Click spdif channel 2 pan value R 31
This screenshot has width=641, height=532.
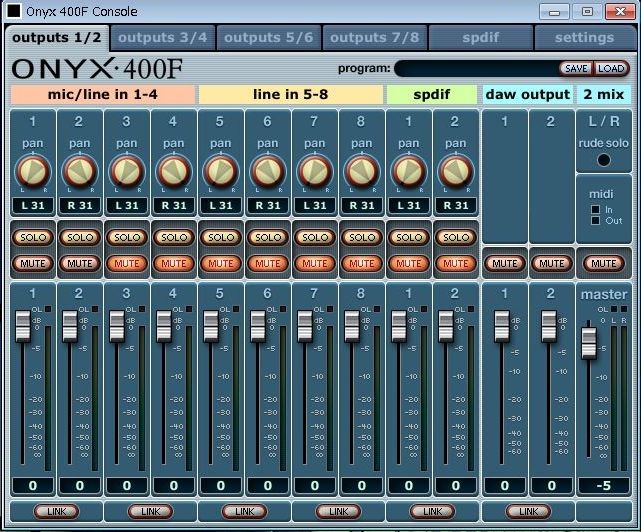click(x=456, y=205)
